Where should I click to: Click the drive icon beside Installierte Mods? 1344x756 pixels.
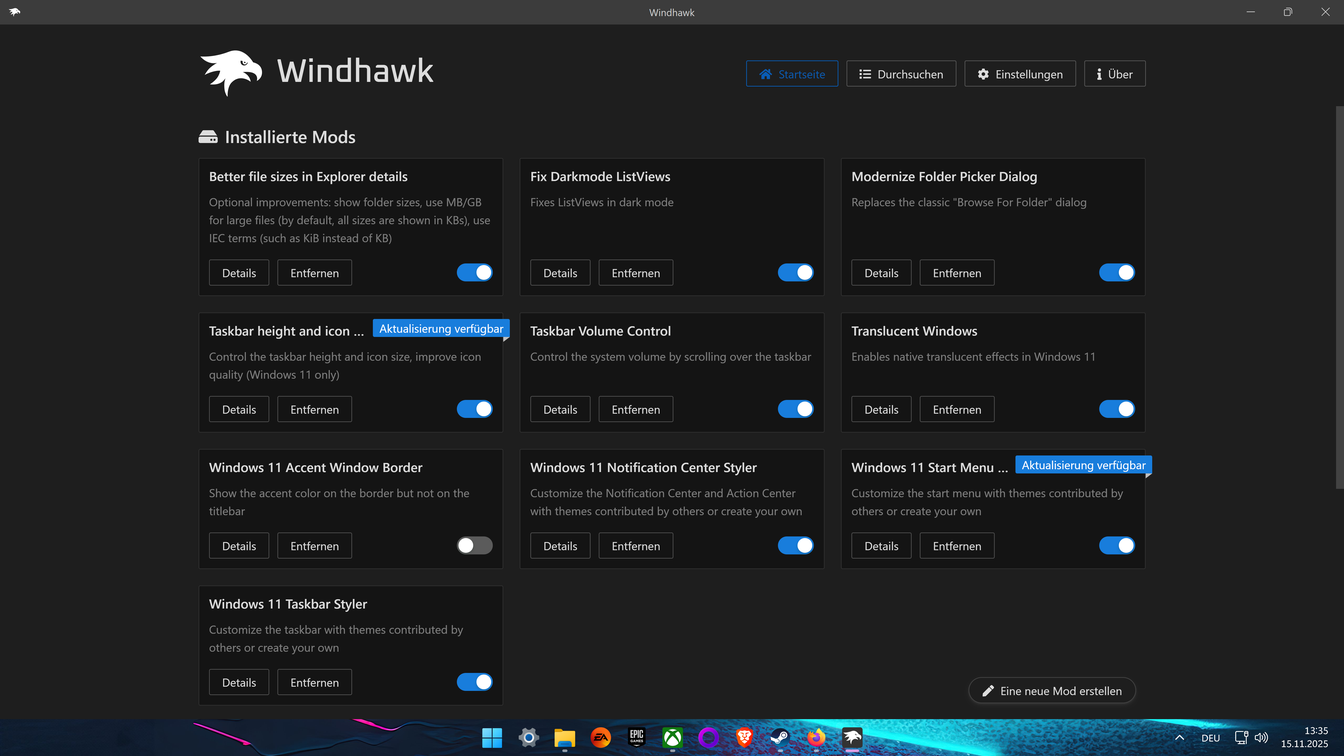coord(208,137)
